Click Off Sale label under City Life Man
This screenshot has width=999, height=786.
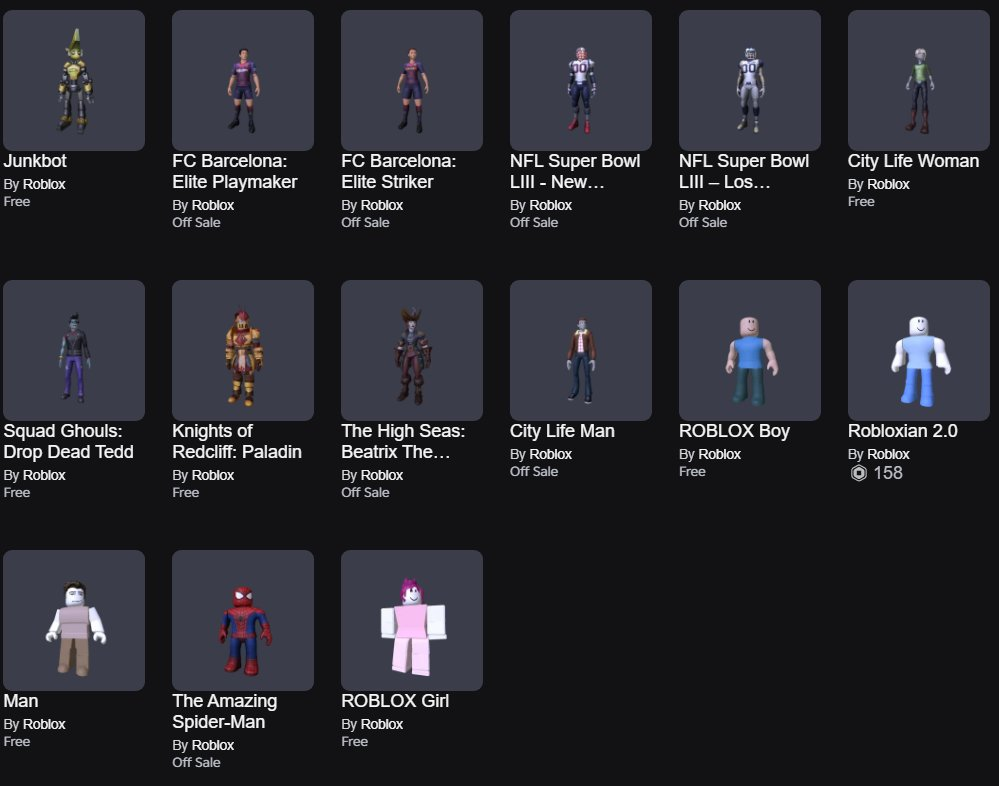tap(534, 472)
